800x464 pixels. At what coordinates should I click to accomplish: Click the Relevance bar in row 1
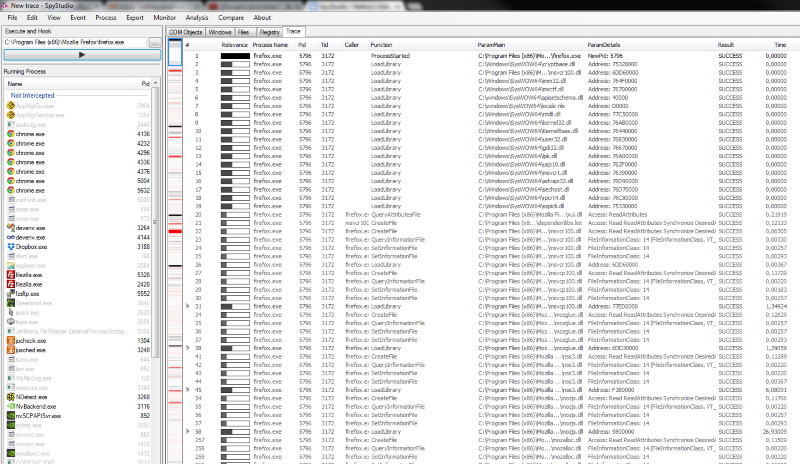235,56
